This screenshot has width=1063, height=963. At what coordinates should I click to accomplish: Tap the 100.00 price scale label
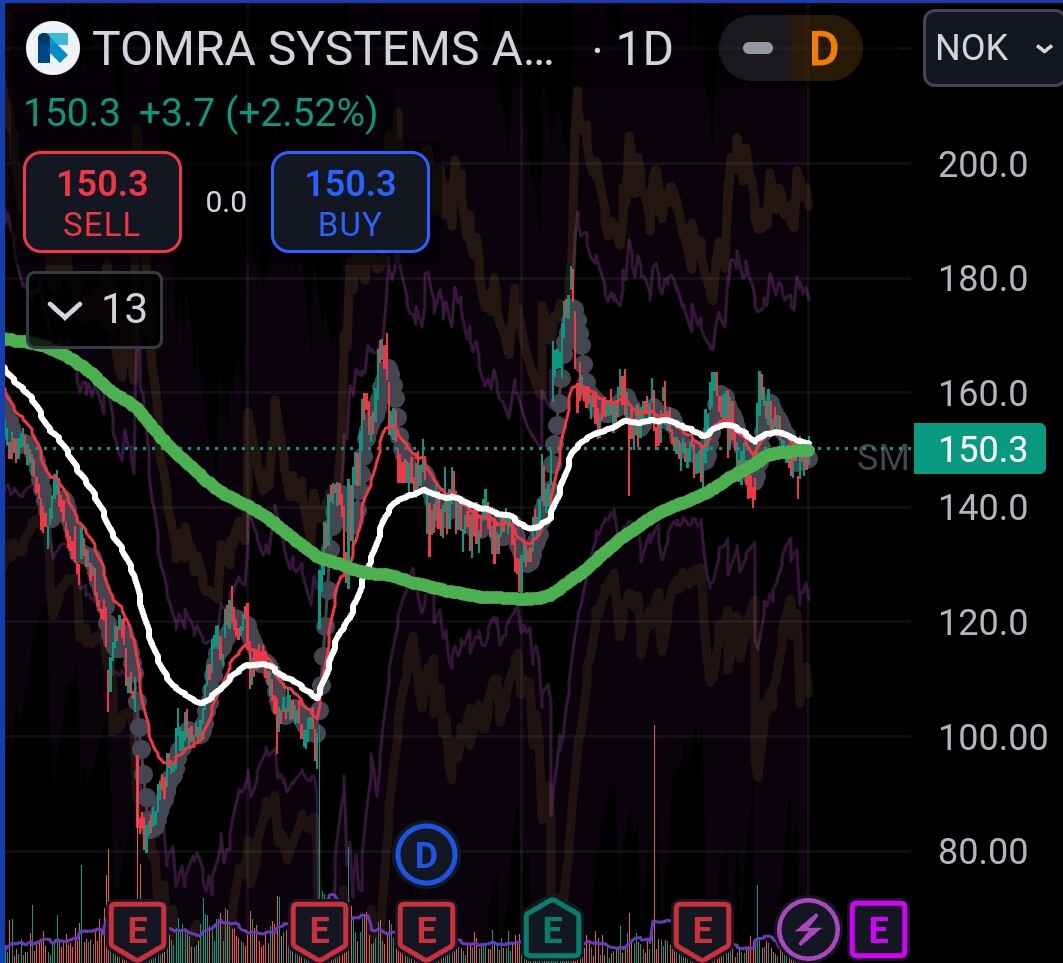click(993, 737)
